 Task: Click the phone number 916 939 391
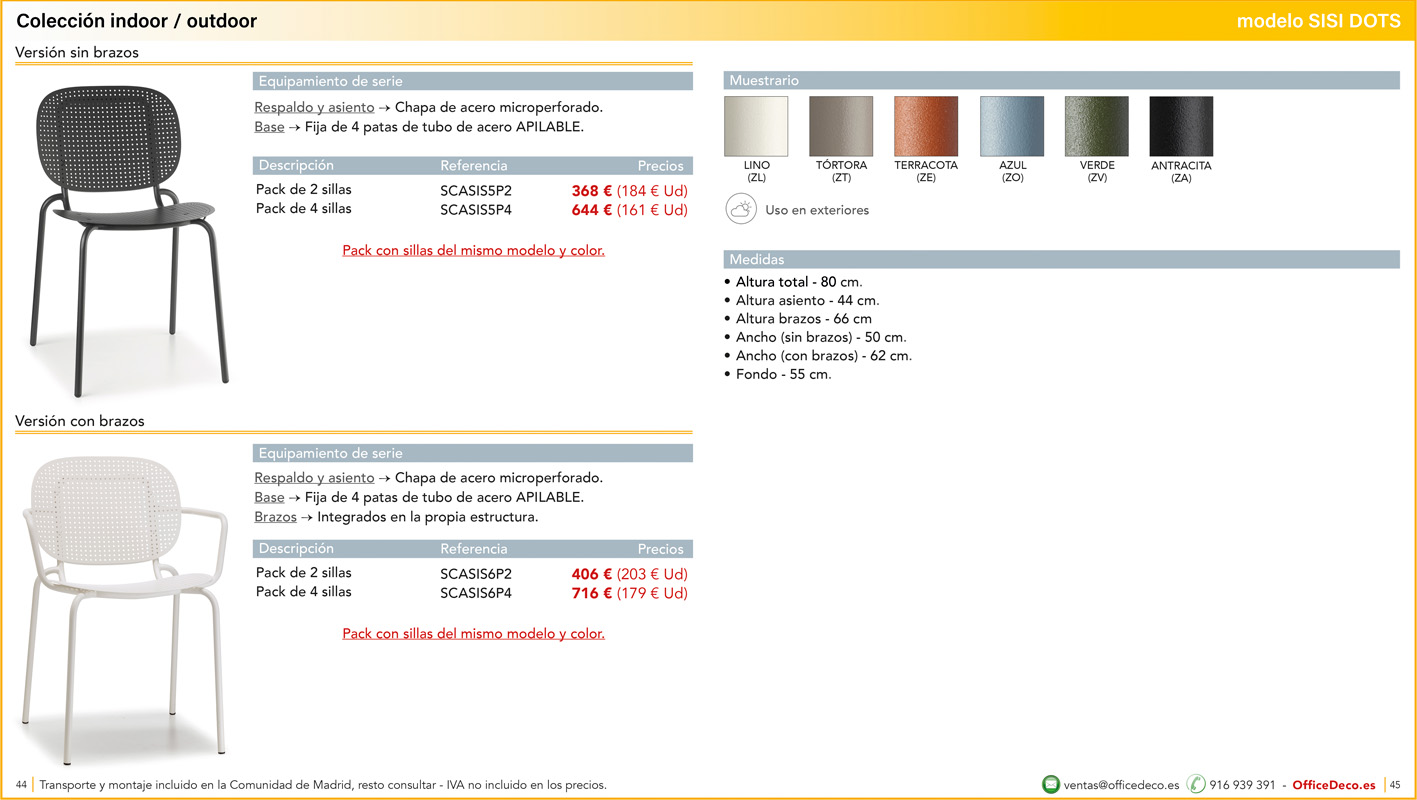pos(1242,785)
